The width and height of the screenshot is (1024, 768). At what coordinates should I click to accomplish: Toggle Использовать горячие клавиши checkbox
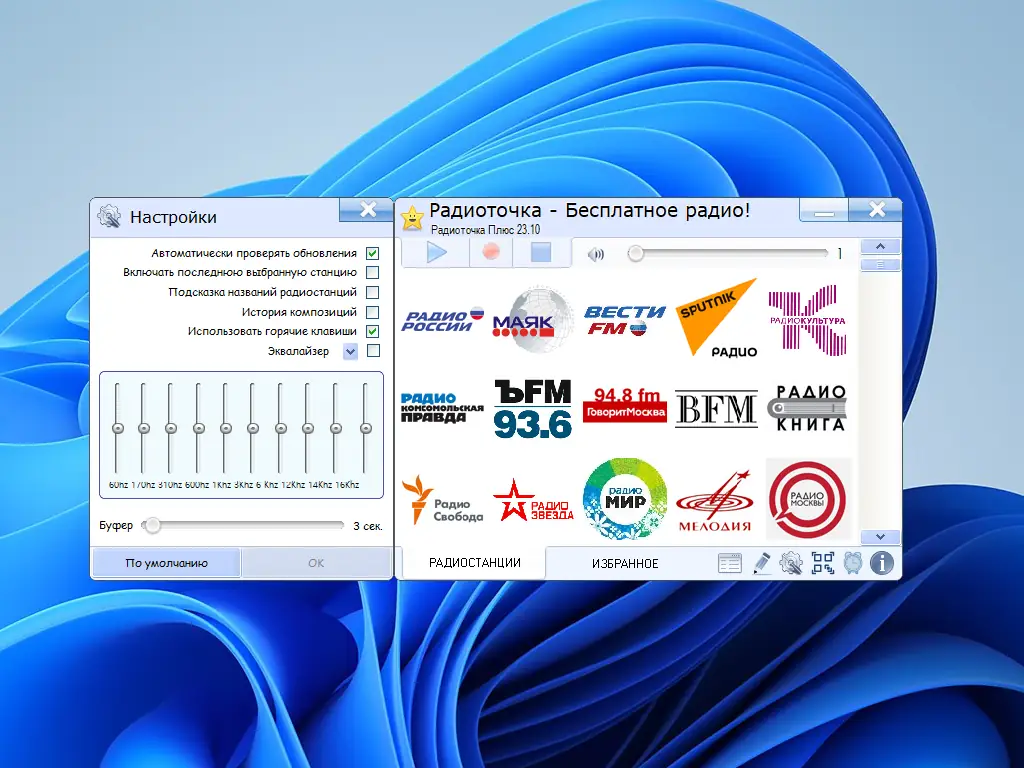[x=372, y=331]
